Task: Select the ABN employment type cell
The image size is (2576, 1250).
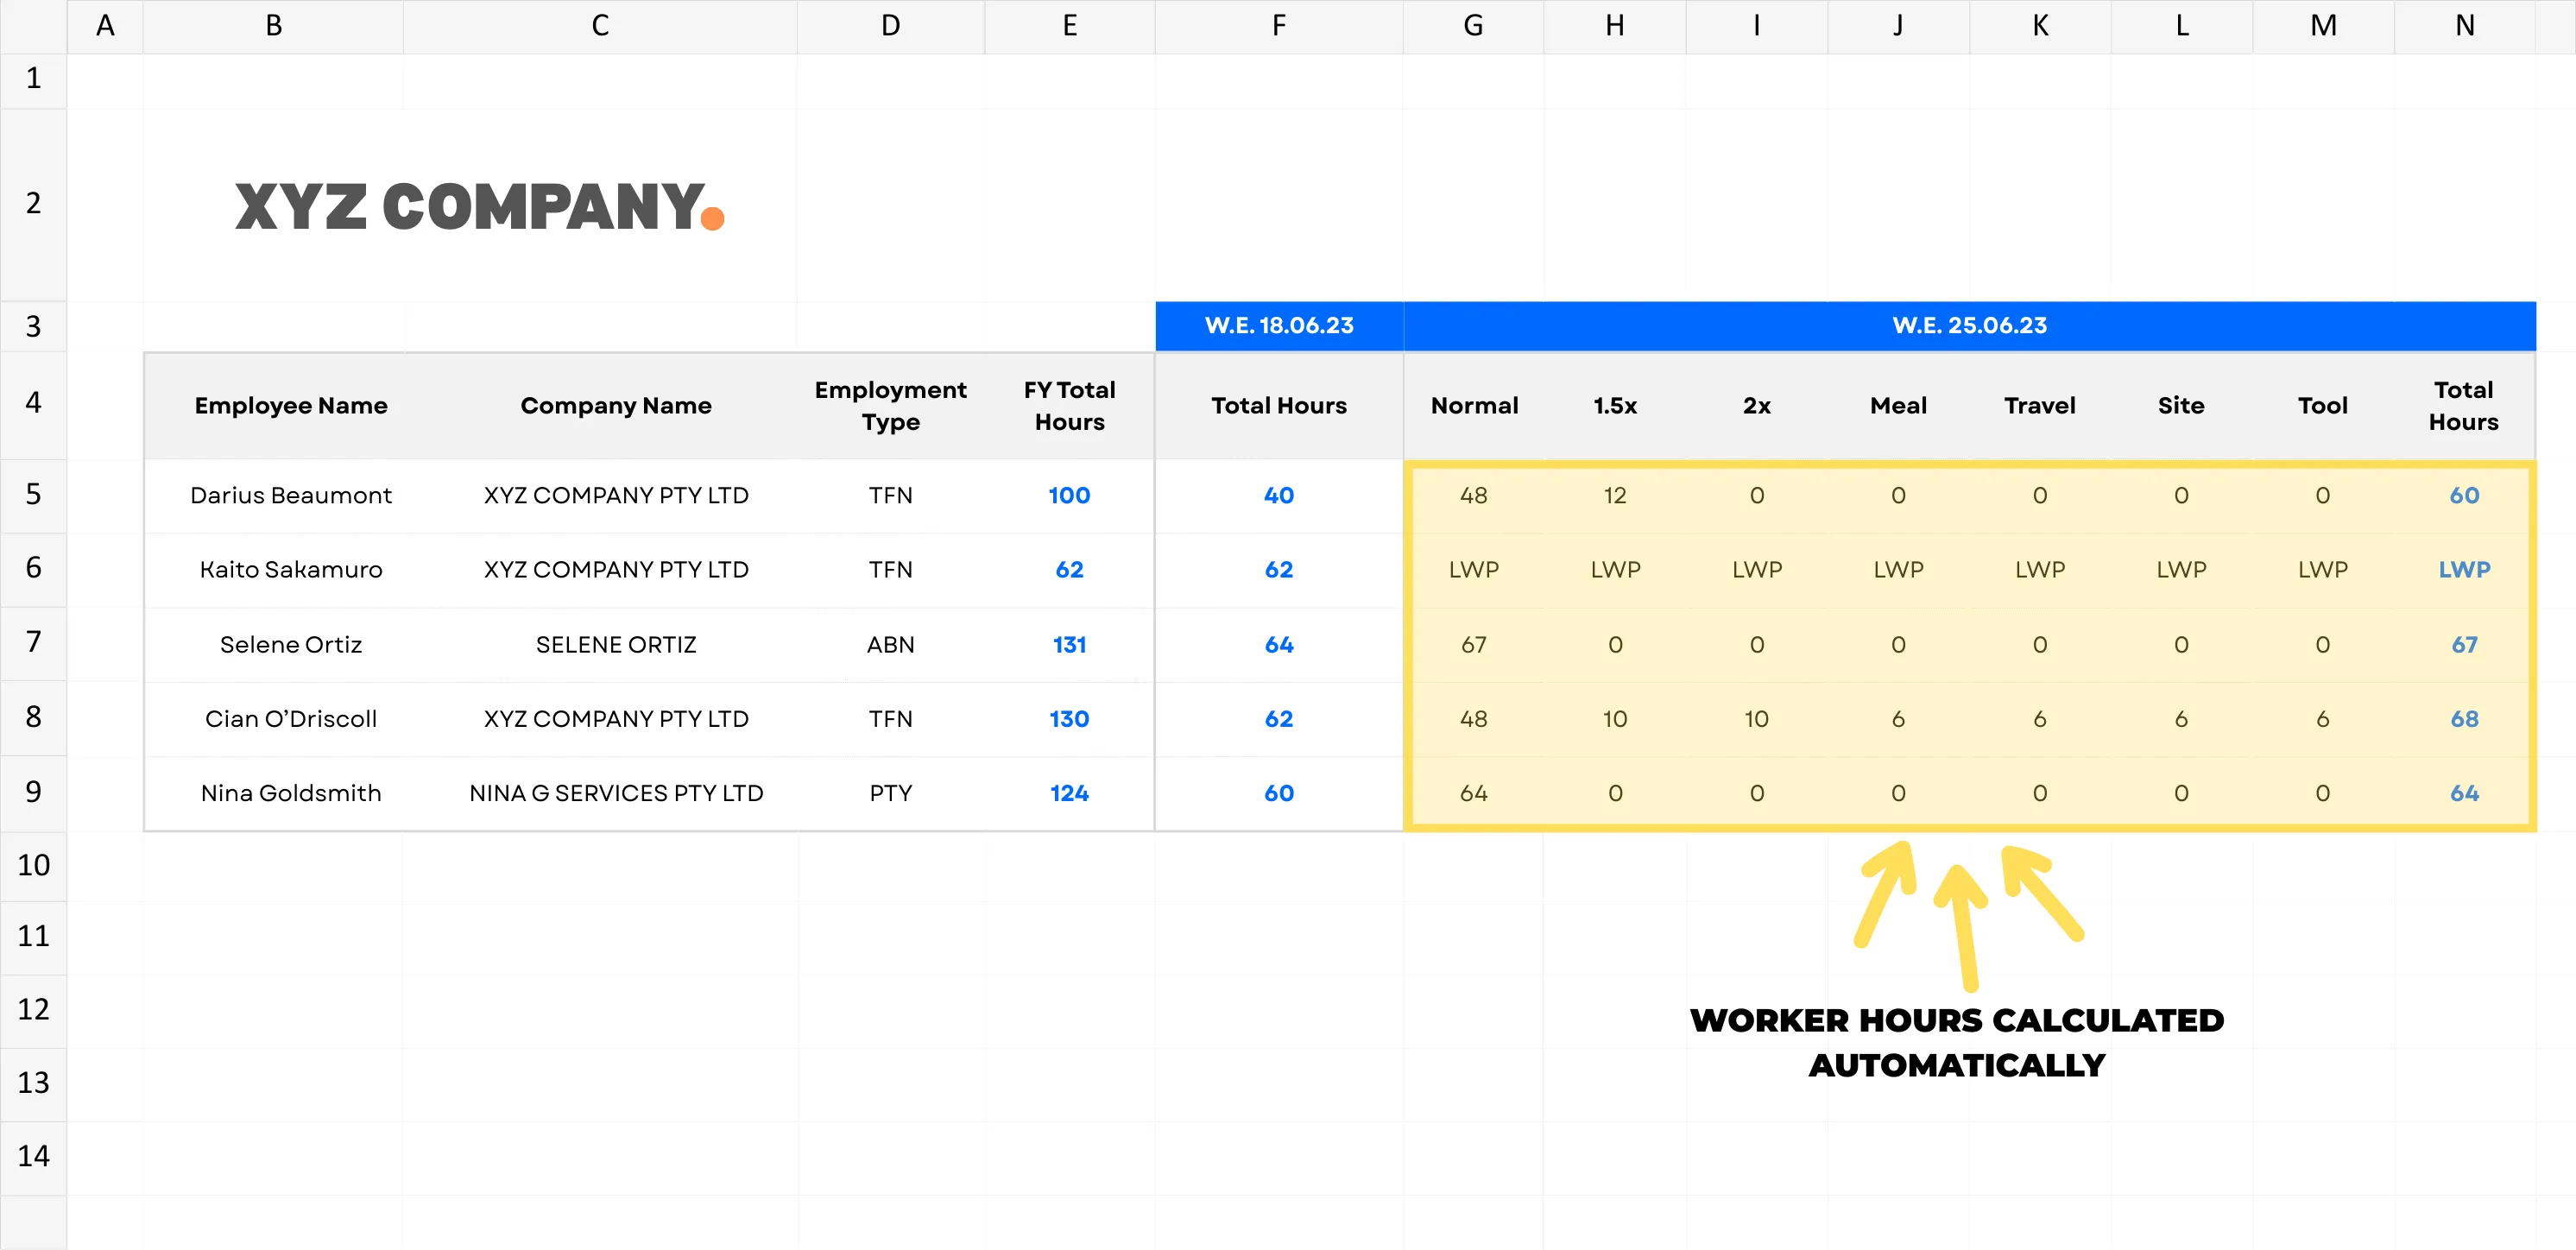Action: tap(890, 645)
